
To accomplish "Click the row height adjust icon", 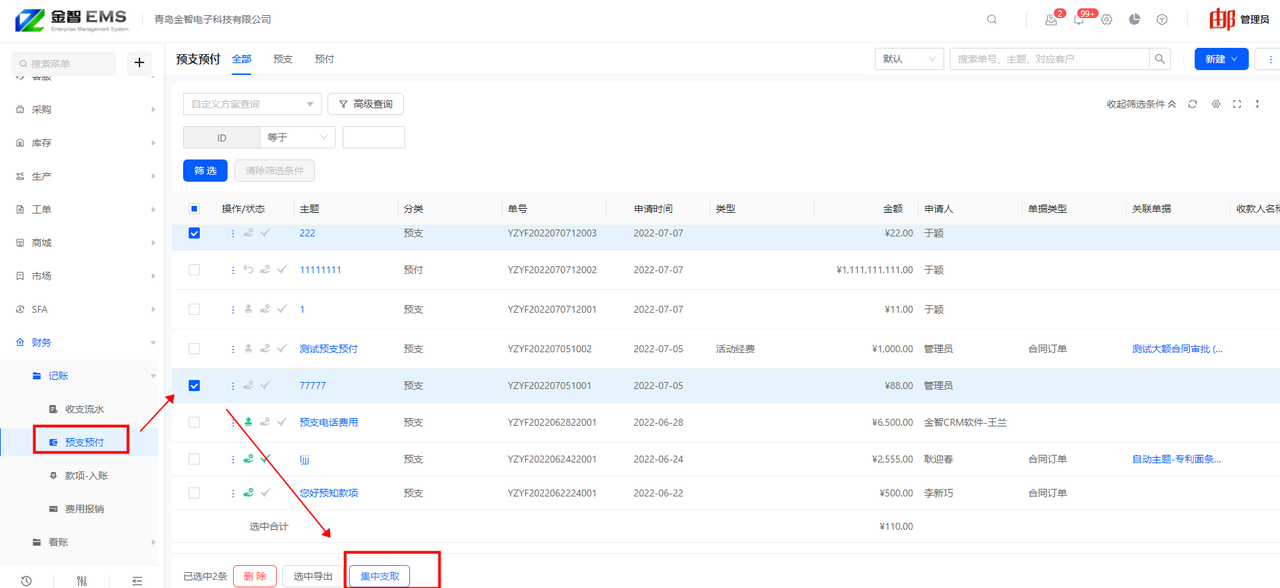I will (1257, 104).
